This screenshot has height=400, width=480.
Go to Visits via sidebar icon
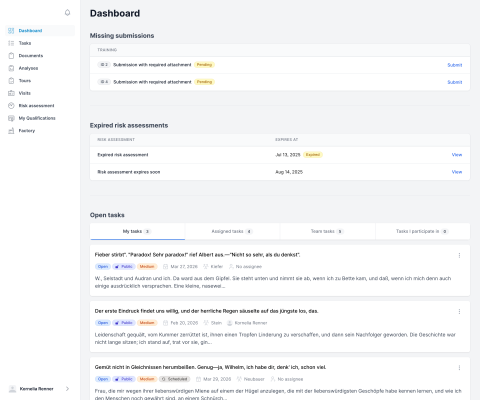tap(11, 93)
